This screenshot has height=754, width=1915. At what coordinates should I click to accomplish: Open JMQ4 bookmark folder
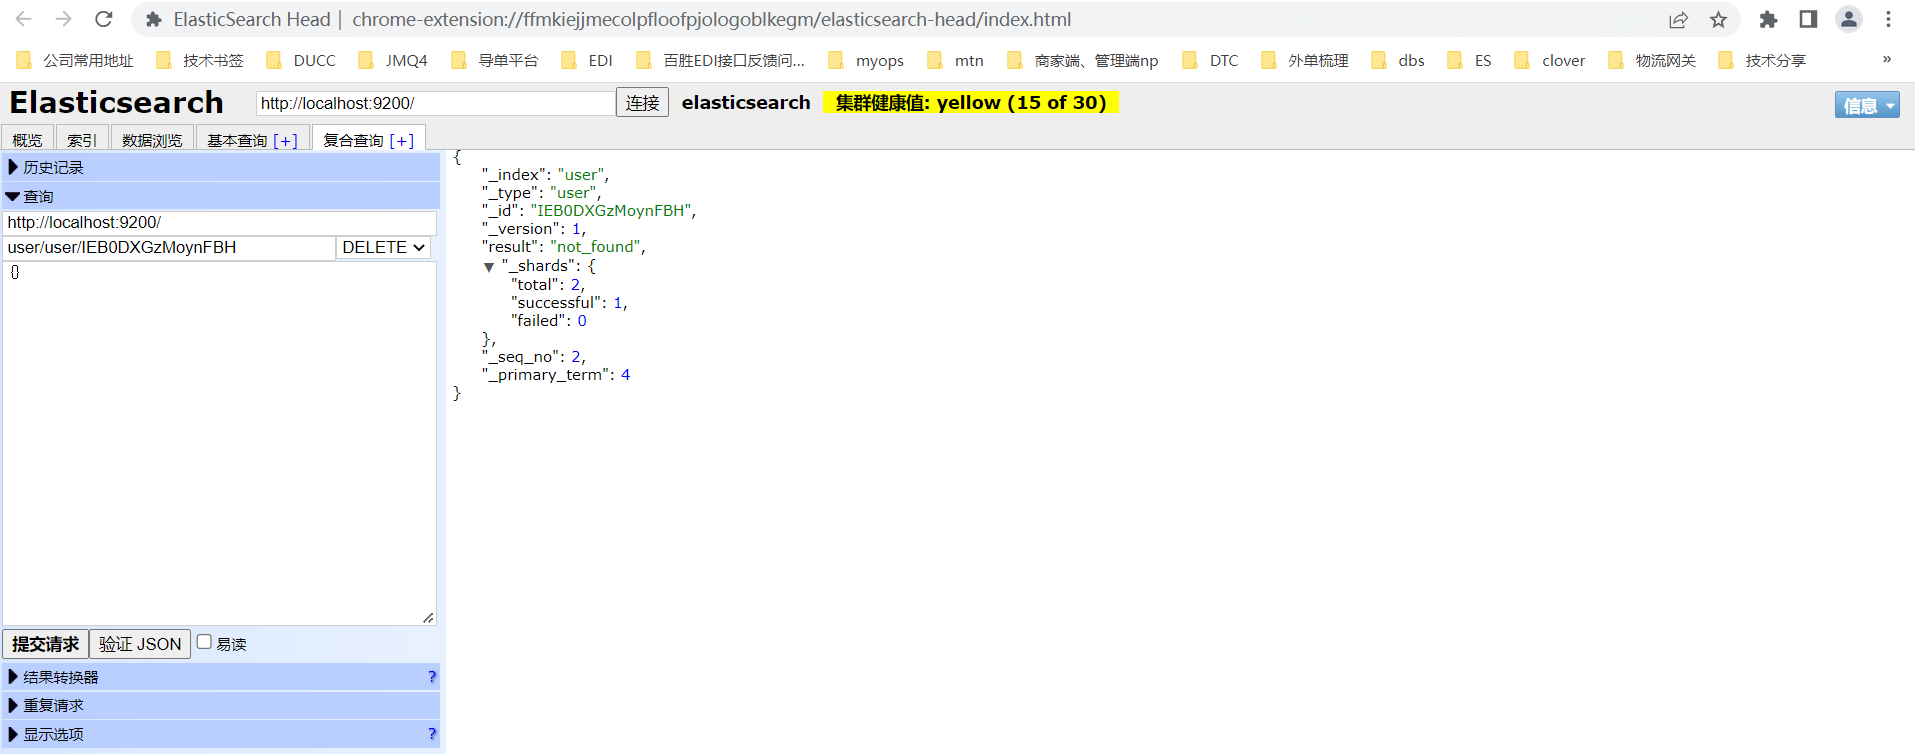tap(393, 61)
